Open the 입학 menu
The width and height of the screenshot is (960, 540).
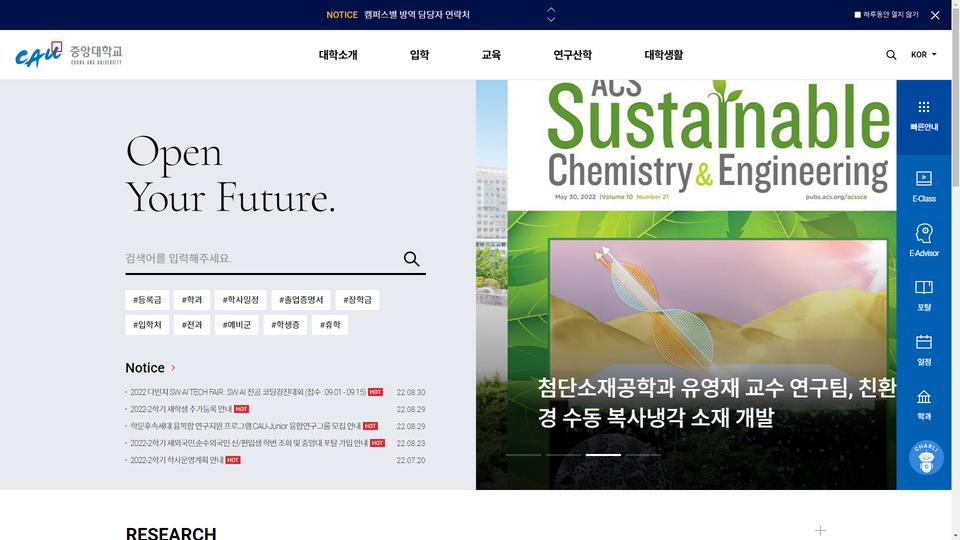(419, 54)
